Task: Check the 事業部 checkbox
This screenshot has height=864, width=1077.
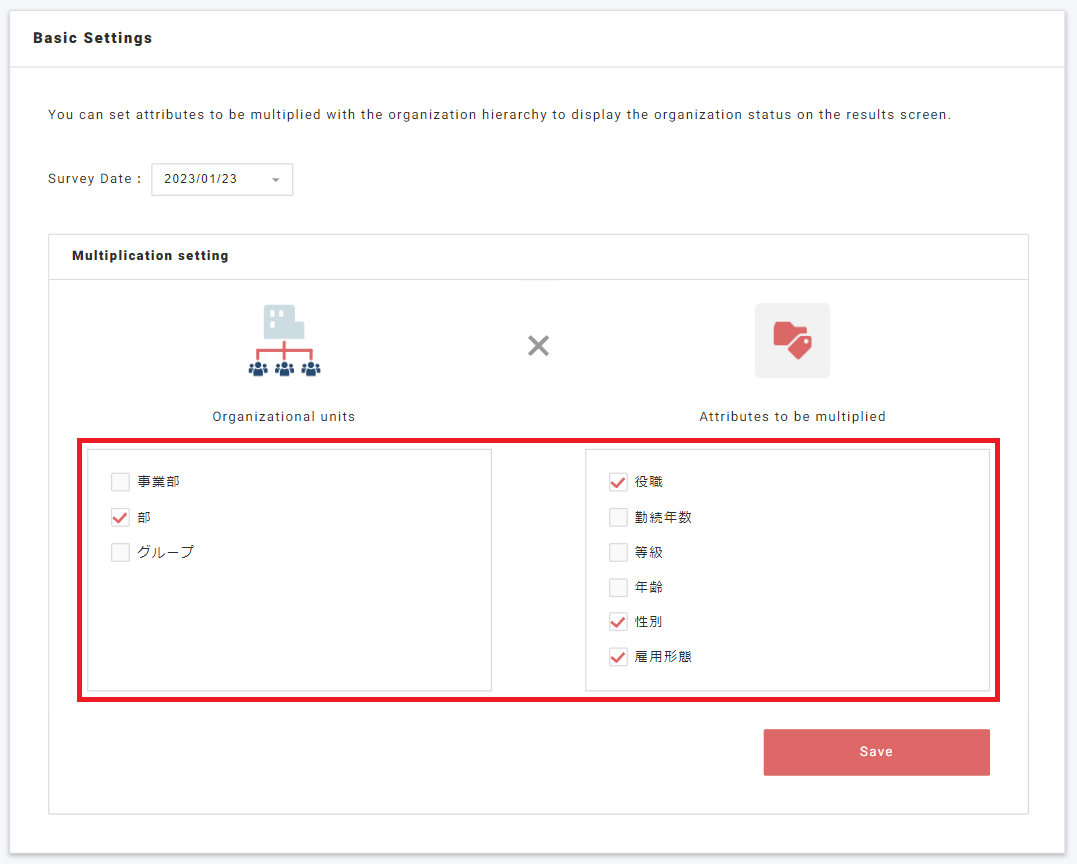Action: pos(120,482)
